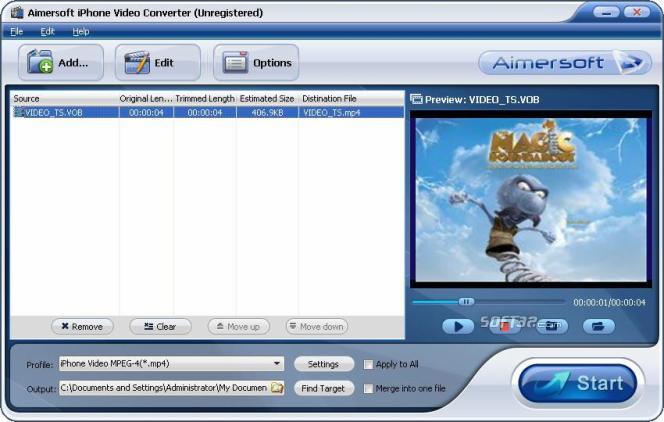Click the Find Target button
The width and height of the screenshot is (664, 422).
click(x=324, y=388)
